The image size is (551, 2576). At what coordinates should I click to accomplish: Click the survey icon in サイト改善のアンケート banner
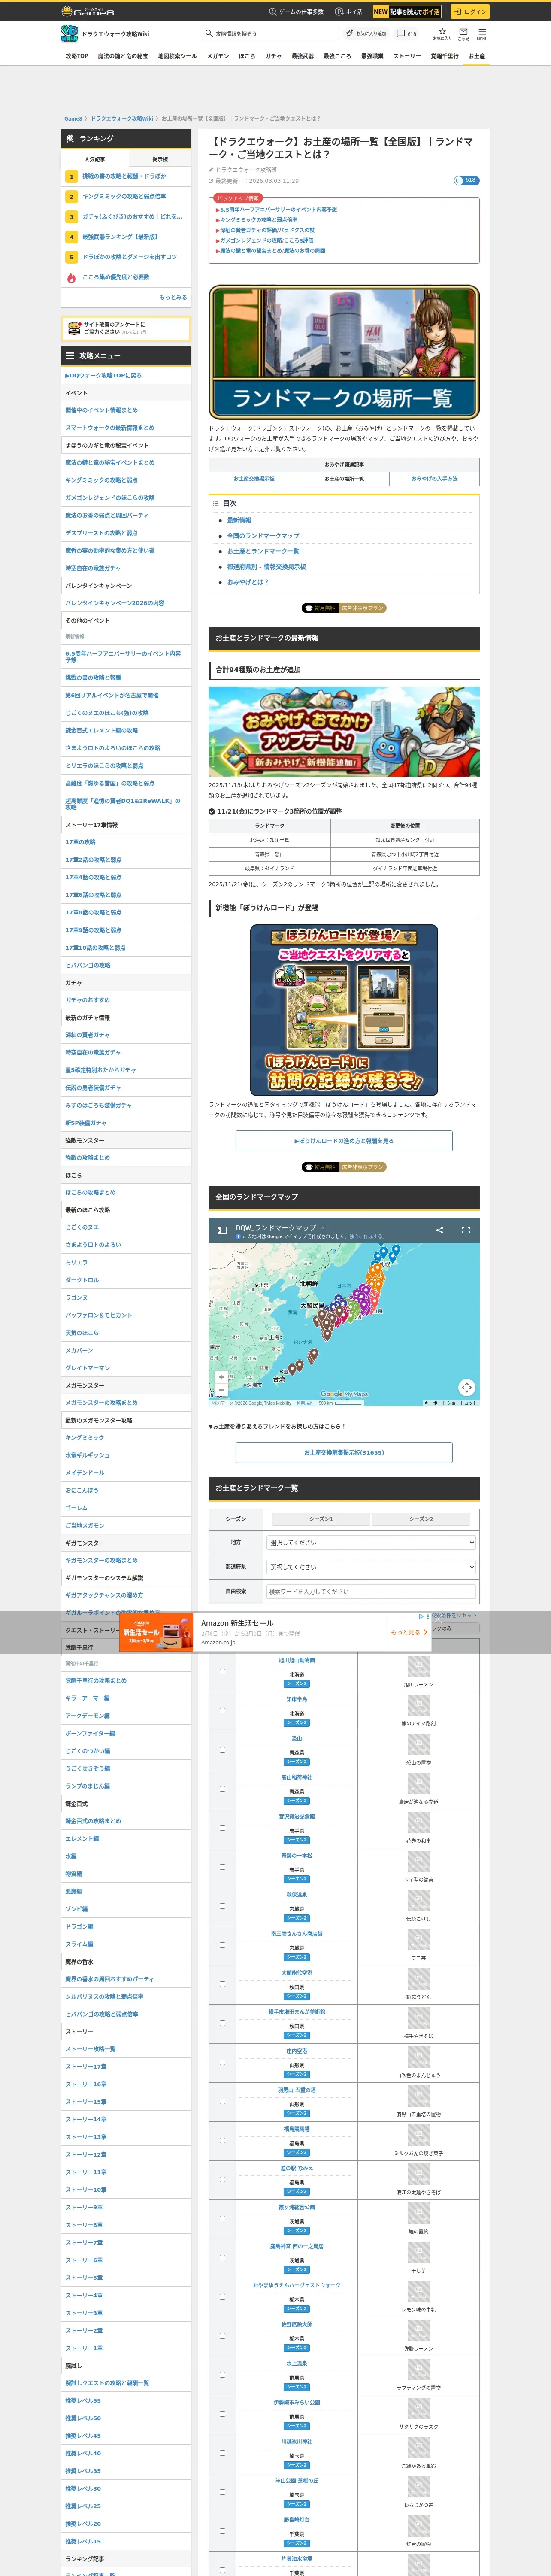(74, 328)
